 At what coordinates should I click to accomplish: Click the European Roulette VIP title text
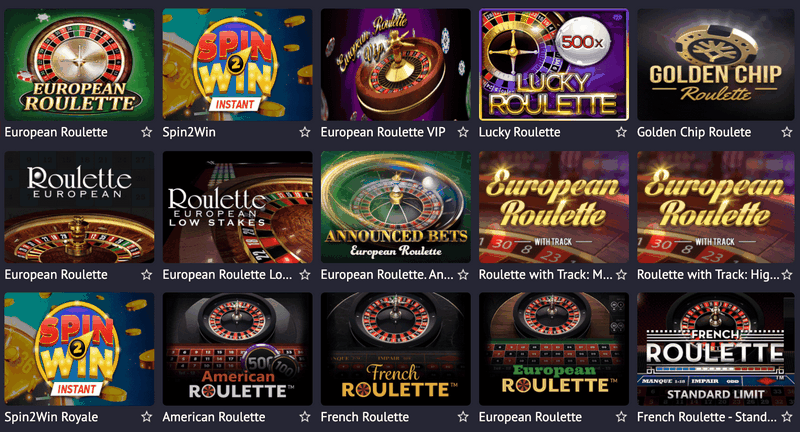pyautogui.click(x=383, y=132)
